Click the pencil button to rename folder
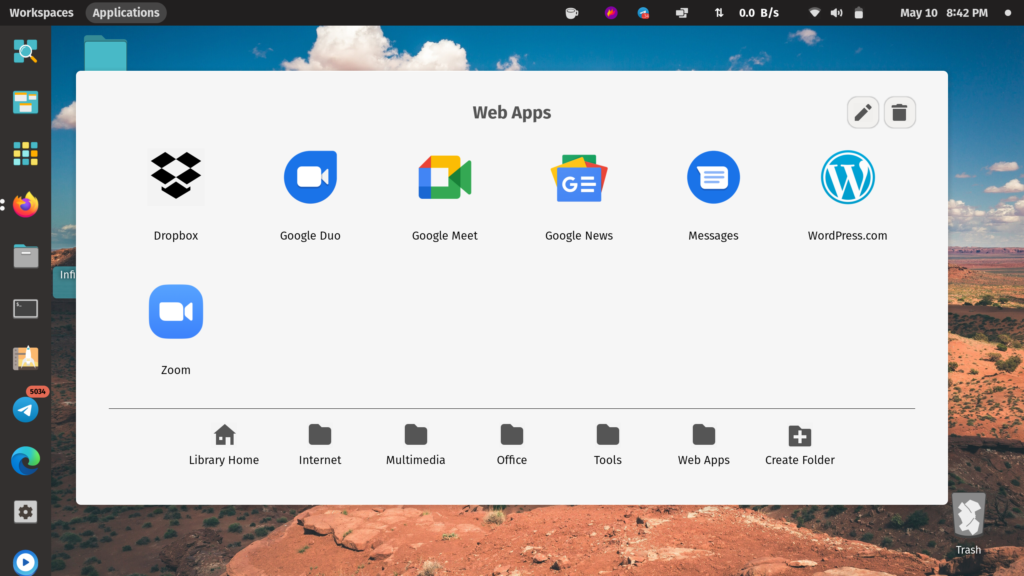 click(863, 112)
